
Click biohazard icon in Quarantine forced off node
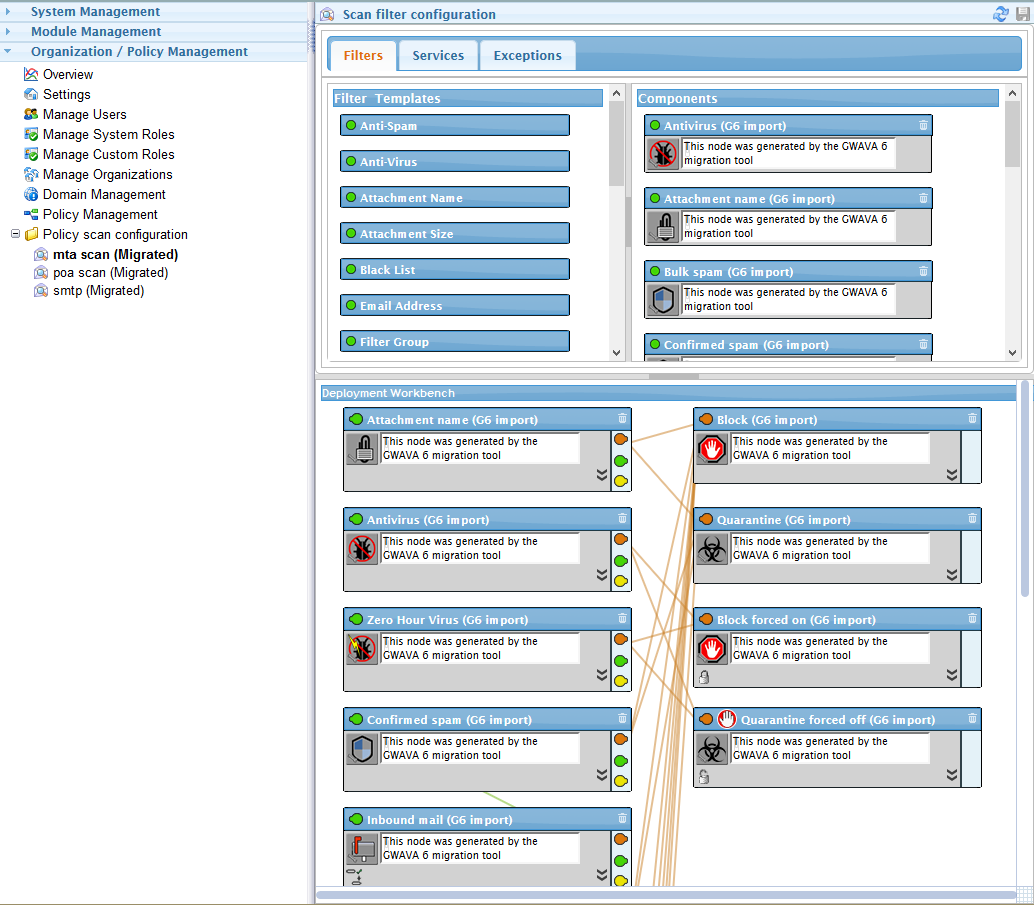coord(712,749)
